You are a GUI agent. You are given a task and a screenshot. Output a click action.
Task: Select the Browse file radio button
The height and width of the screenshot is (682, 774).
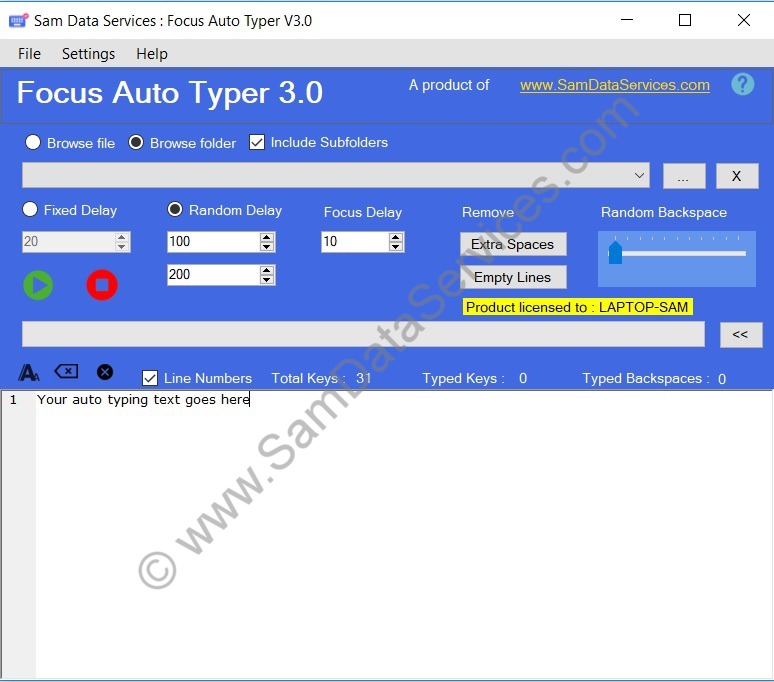click(x=33, y=142)
